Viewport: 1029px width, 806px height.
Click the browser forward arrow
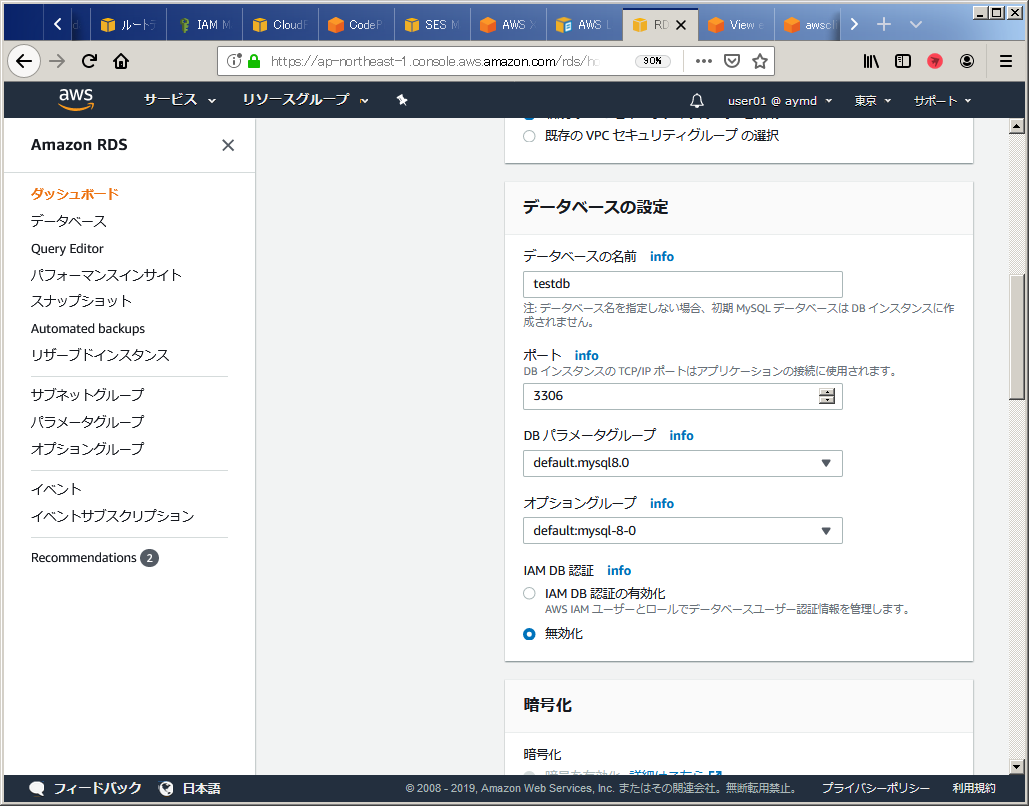click(58, 61)
